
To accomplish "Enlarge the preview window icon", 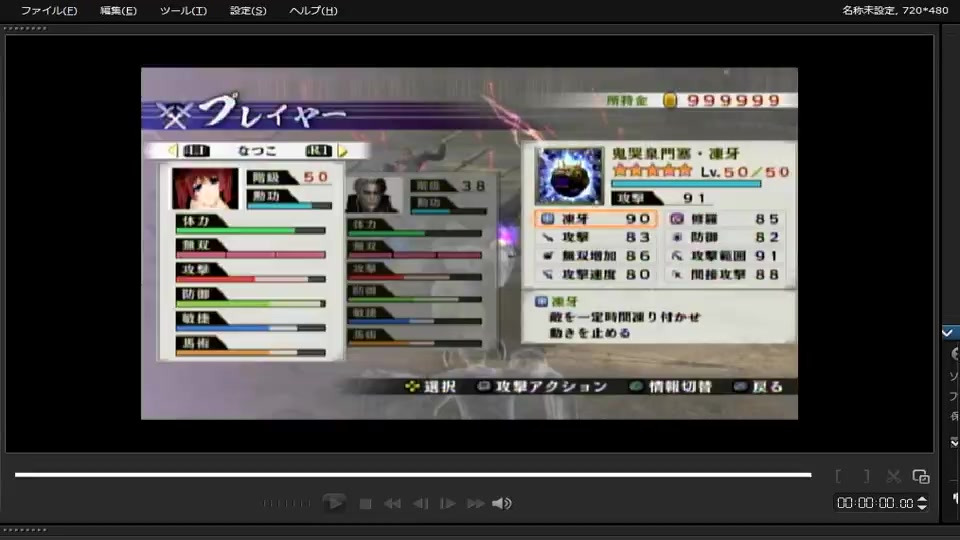I will coord(921,476).
